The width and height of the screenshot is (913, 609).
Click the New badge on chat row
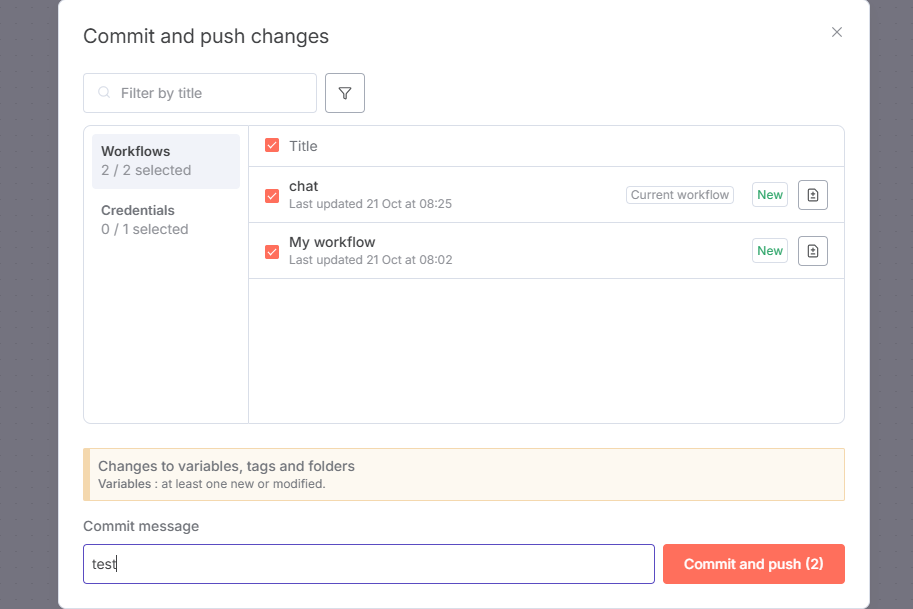[x=769, y=195]
